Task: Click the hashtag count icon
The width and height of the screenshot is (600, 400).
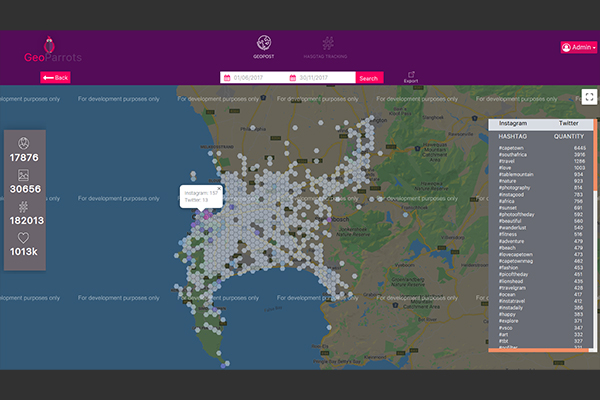Action: 23,206
